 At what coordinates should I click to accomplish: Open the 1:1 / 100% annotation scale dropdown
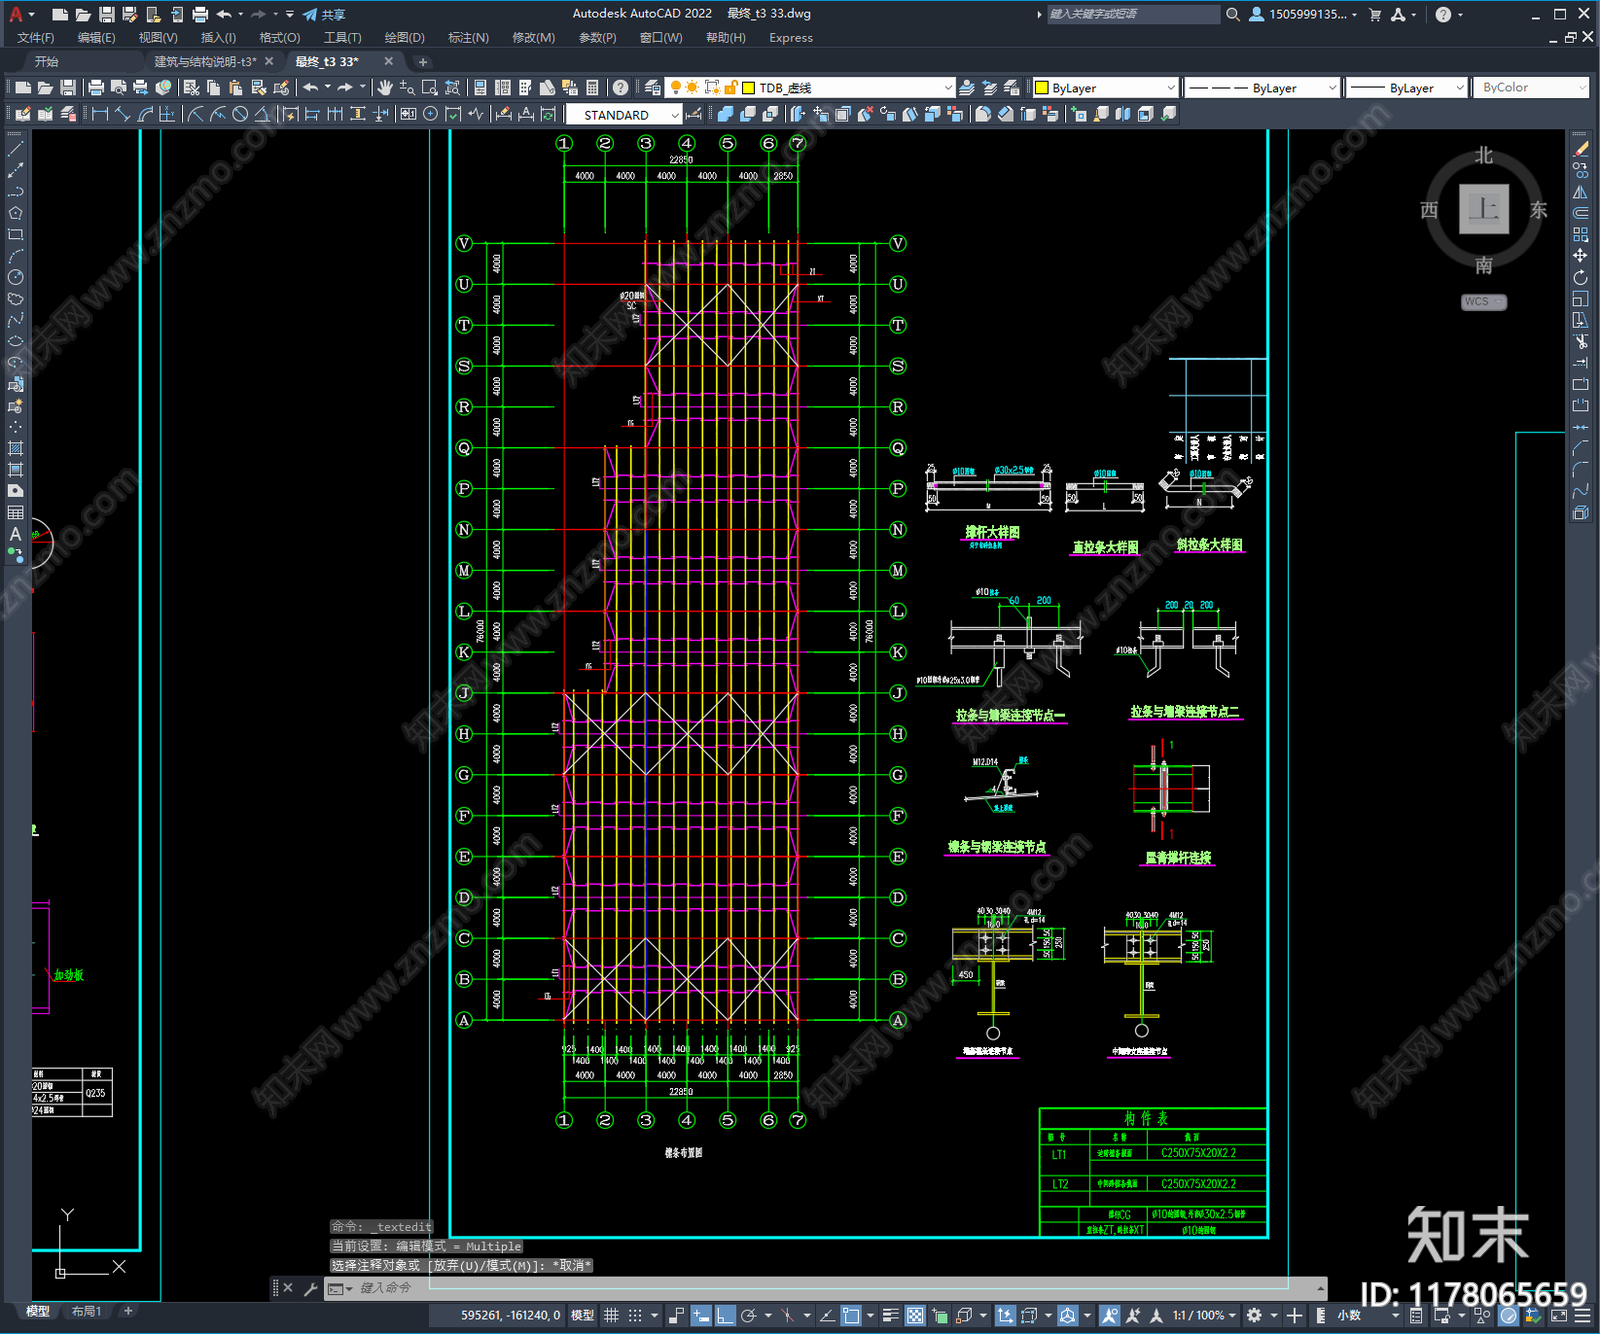pos(1204,1315)
